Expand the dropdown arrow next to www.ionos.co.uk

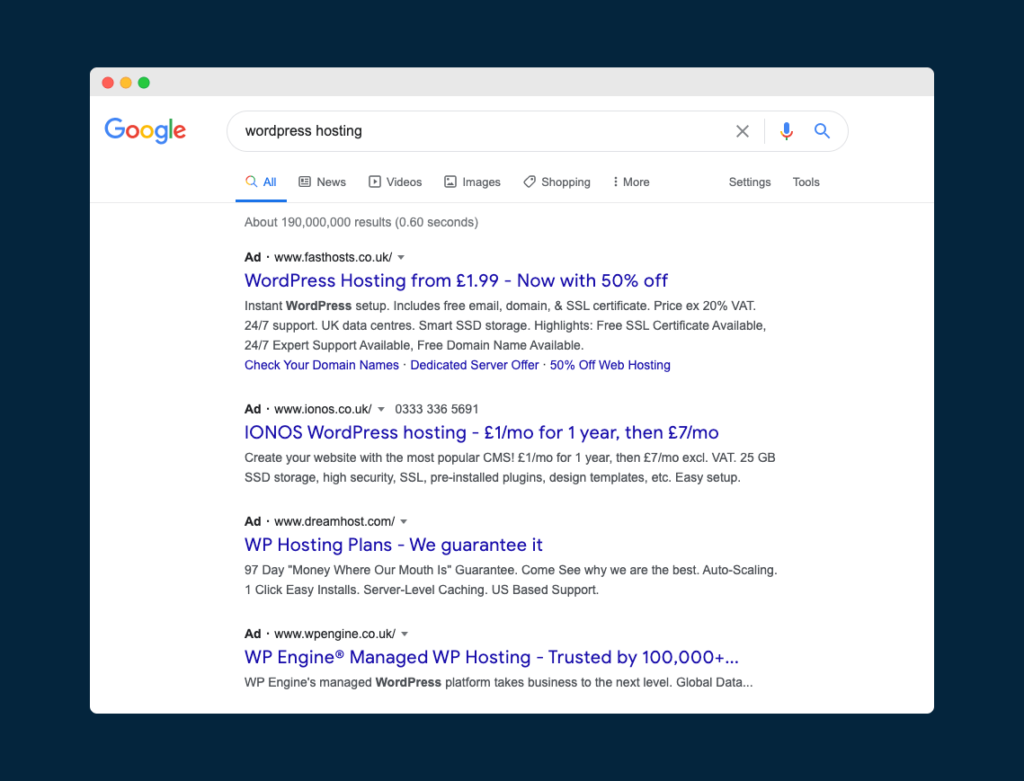(381, 409)
